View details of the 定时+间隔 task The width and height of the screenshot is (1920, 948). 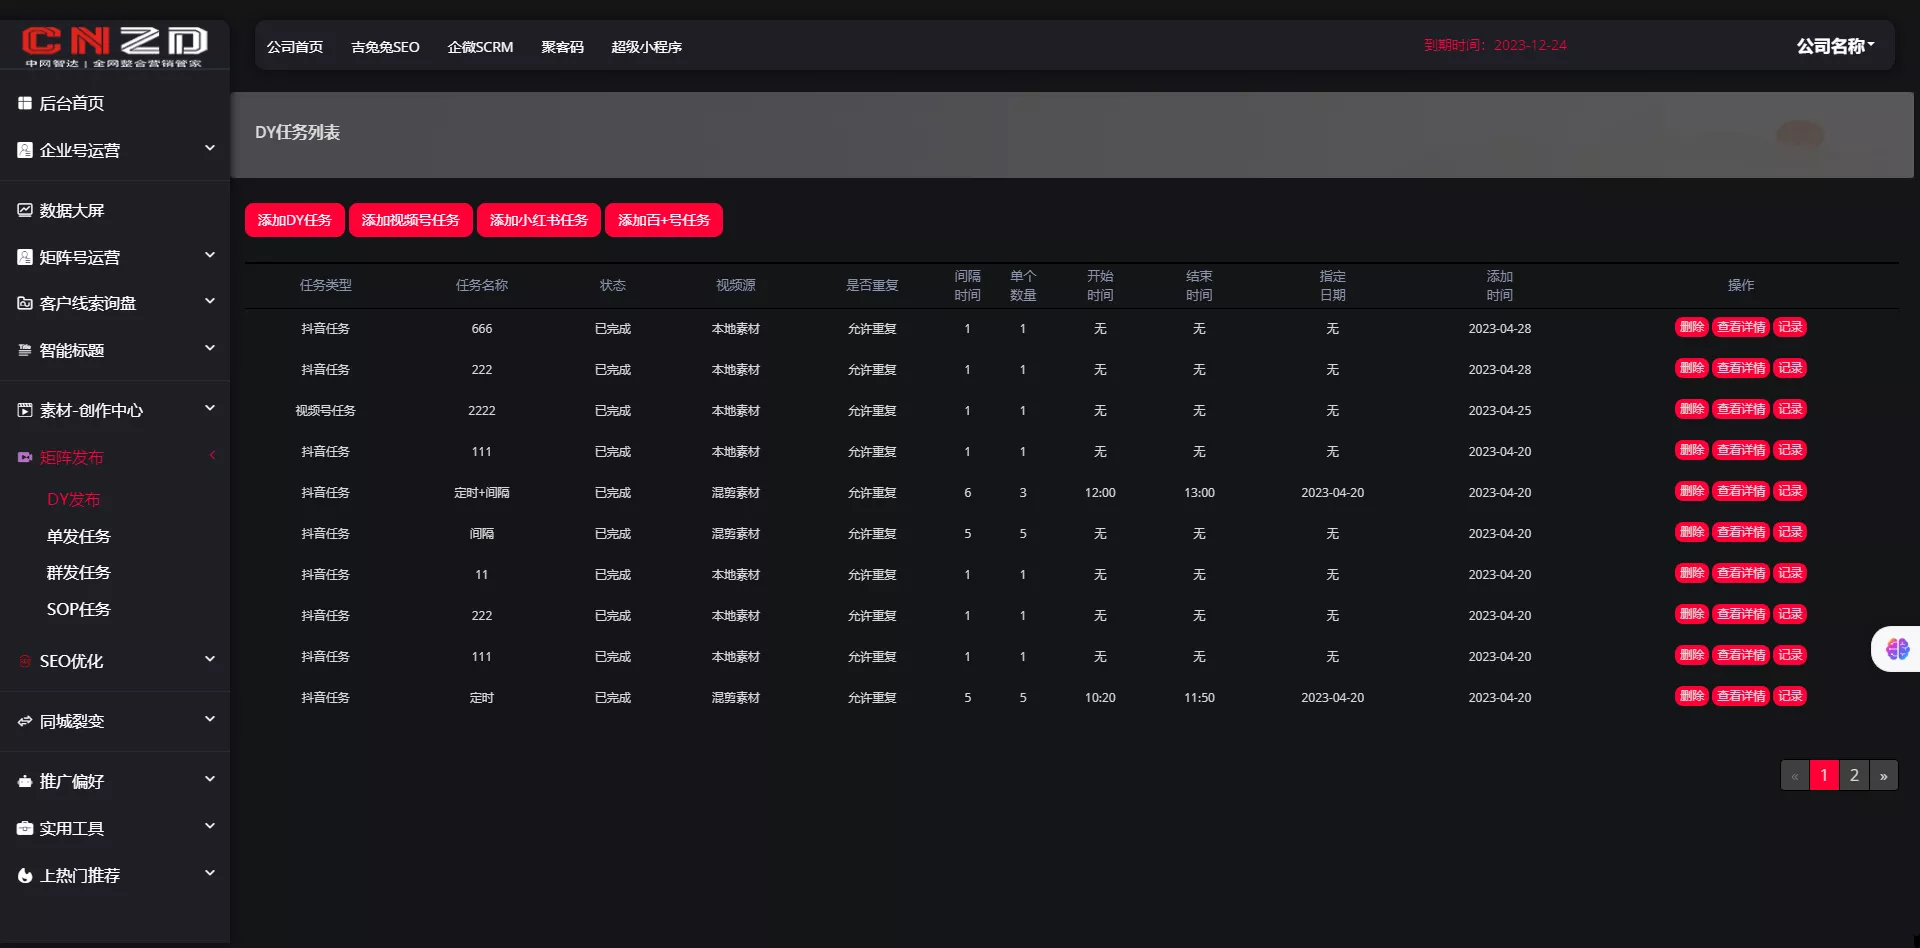pos(1740,491)
